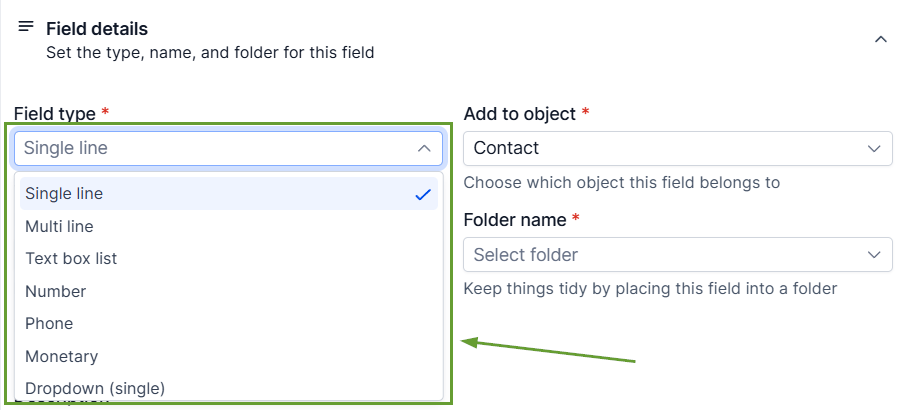The height and width of the screenshot is (410, 903).
Task: Click the checkmark beside Single line
Action: coord(422,194)
